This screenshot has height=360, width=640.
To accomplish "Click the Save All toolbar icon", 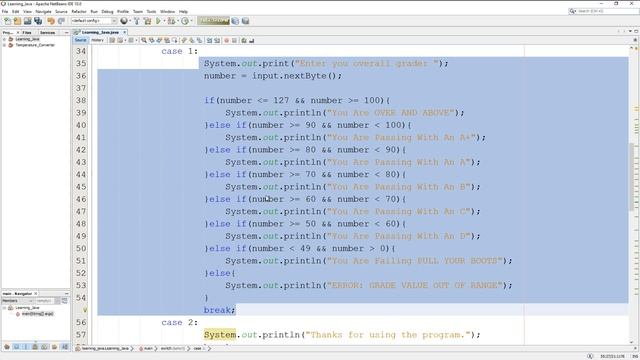I will click(38, 21).
